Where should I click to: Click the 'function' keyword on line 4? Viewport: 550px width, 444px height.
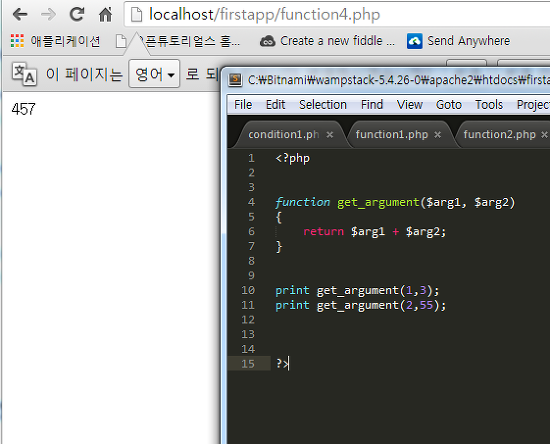click(x=302, y=202)
